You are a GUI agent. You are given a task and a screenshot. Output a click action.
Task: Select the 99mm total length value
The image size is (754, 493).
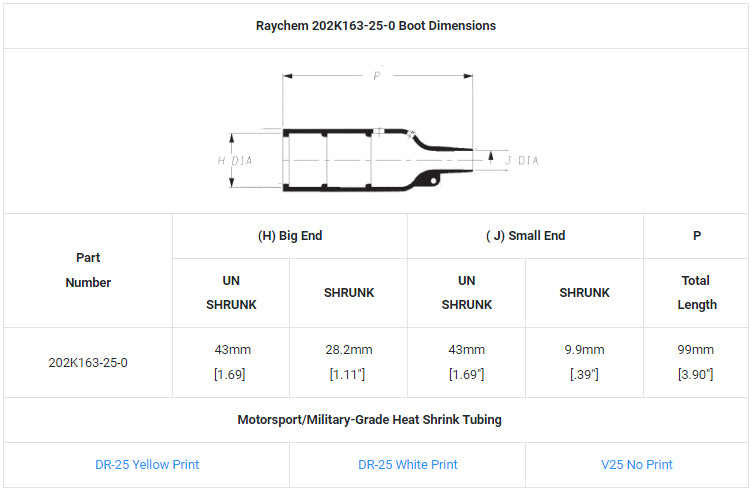click(x=696, y=350)
